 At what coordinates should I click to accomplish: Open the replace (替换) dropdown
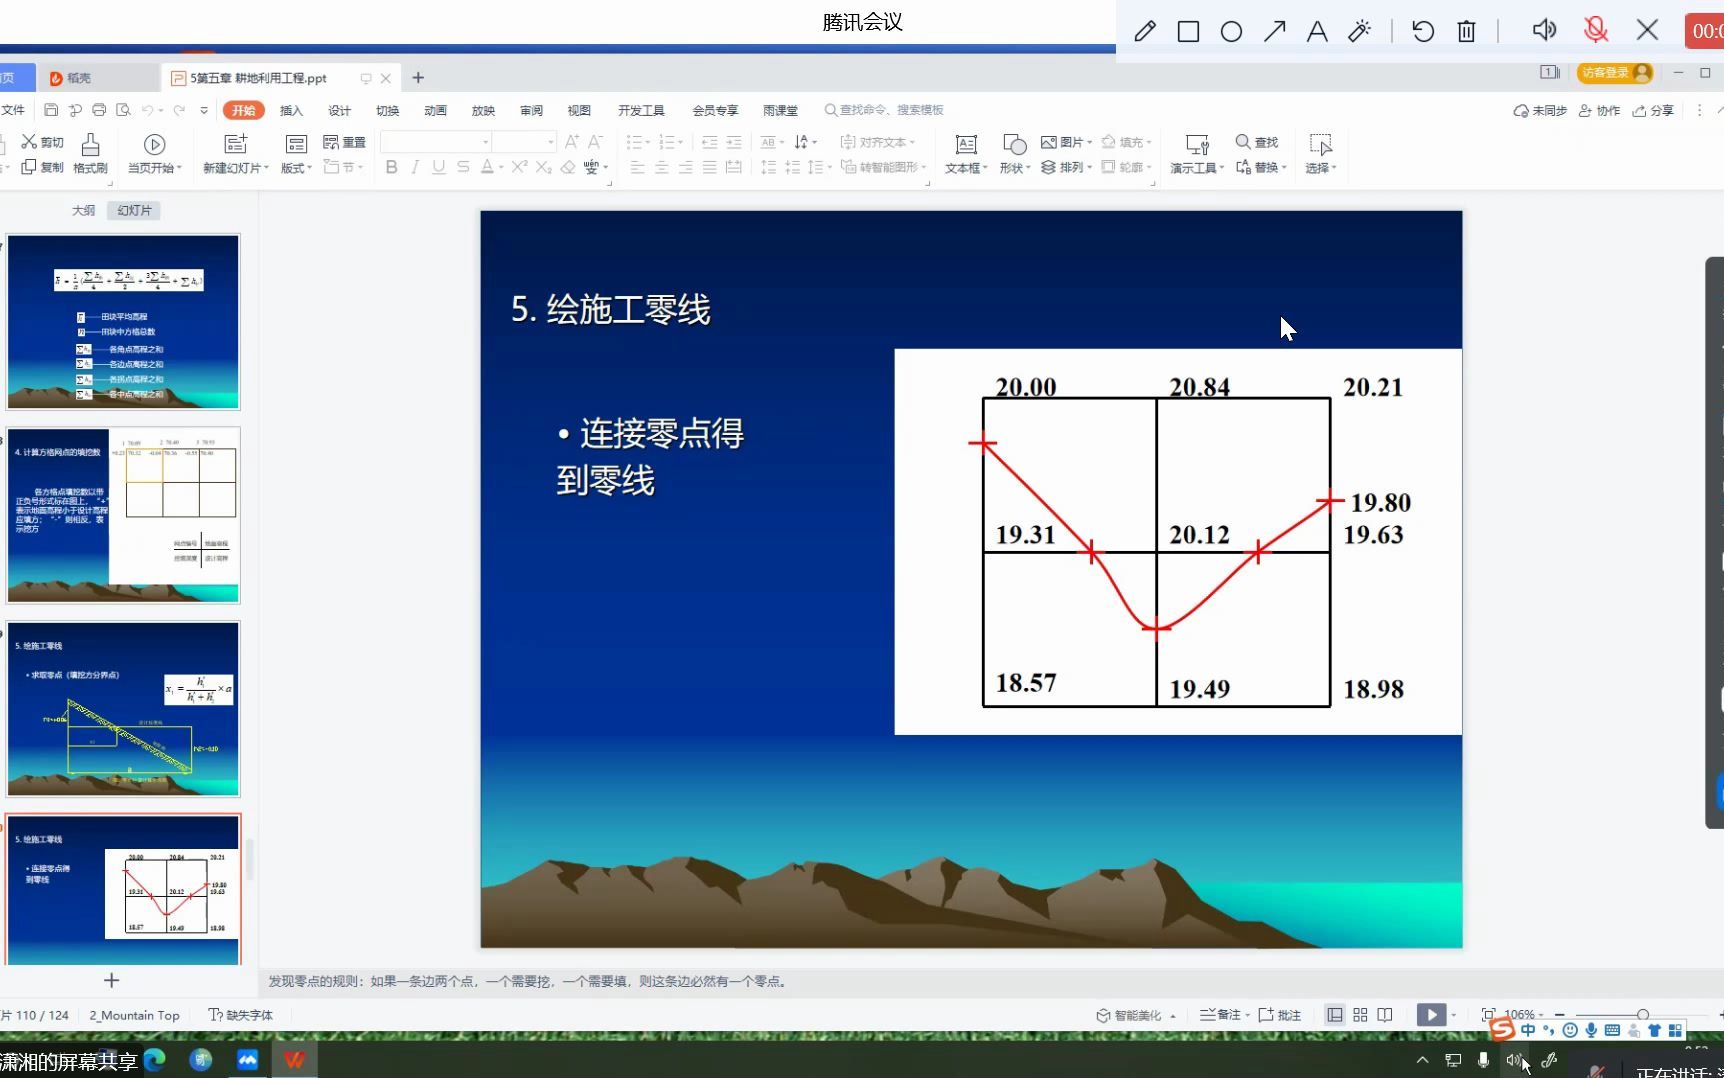pos(1261,167)
